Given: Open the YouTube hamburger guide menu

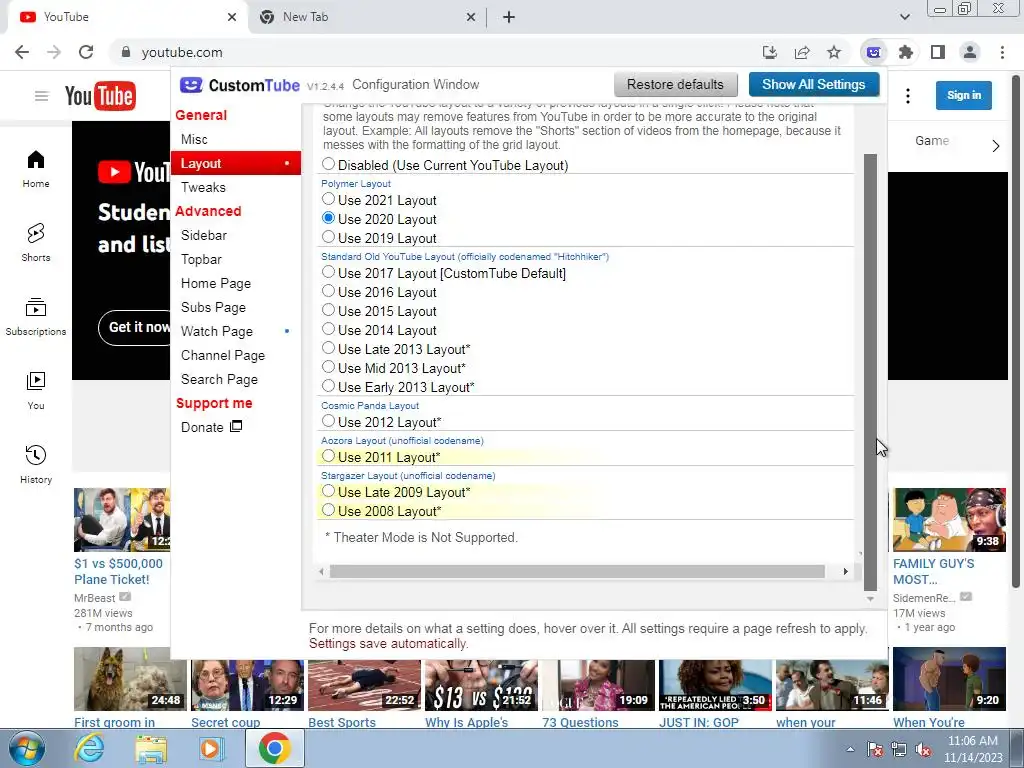Looking at the screenshot, I should pyautogui.click(x=42, y=96).
